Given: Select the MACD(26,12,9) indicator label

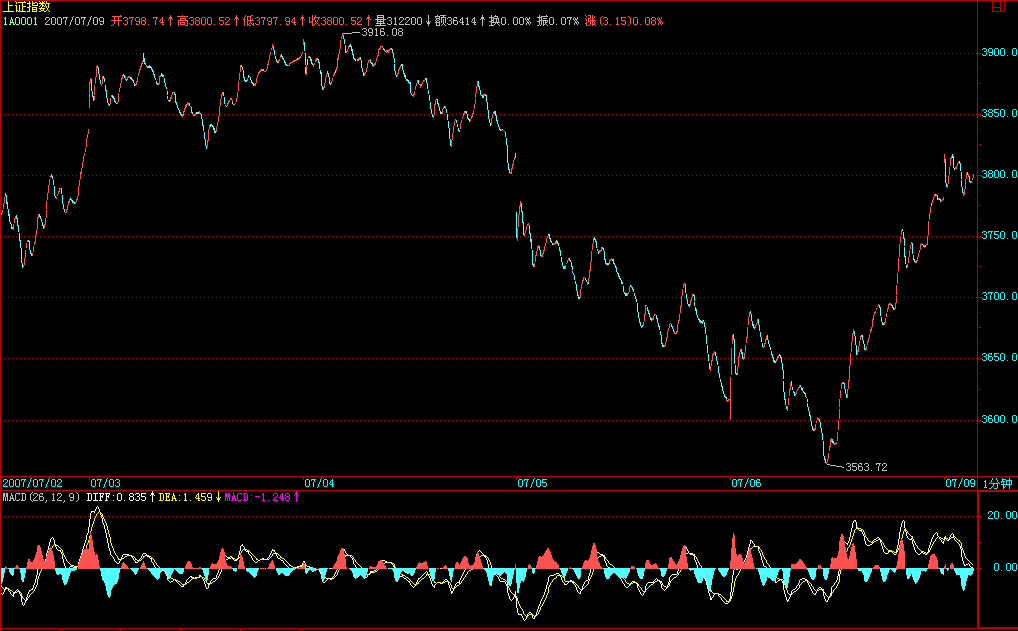Looking at the screenshot, I should 42,496.
